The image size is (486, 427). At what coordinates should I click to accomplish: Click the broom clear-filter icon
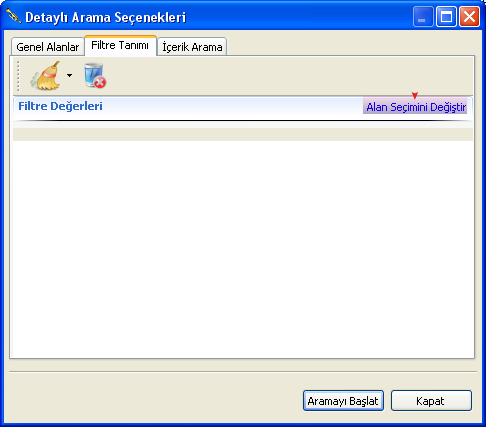tap(46, 76)
